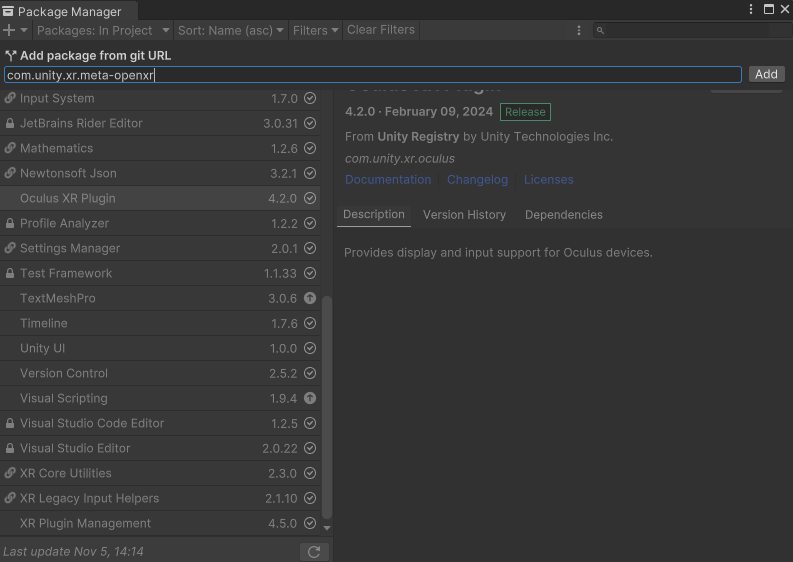Open the Changelog link
The width and height of the screenshot is (793, 562).
[x=477, y=180]
